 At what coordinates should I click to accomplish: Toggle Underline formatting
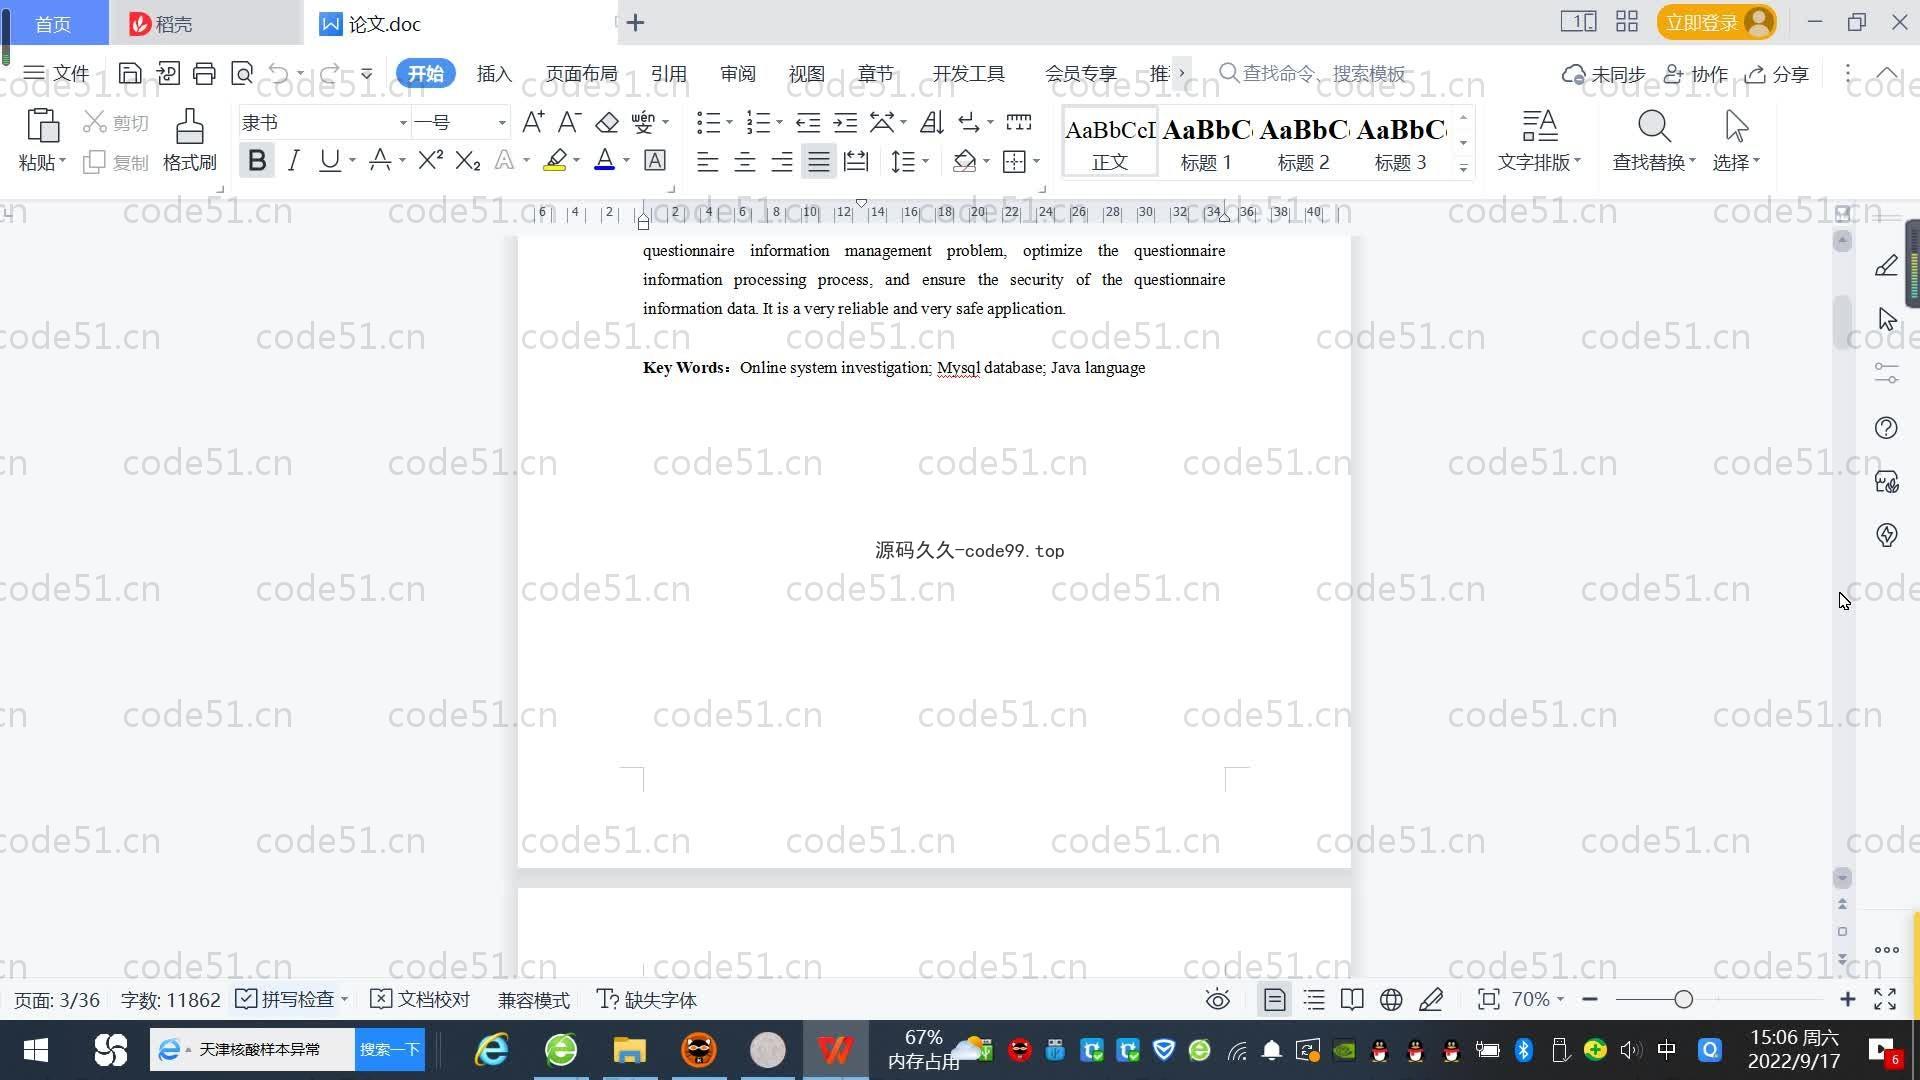click(329, 160)
